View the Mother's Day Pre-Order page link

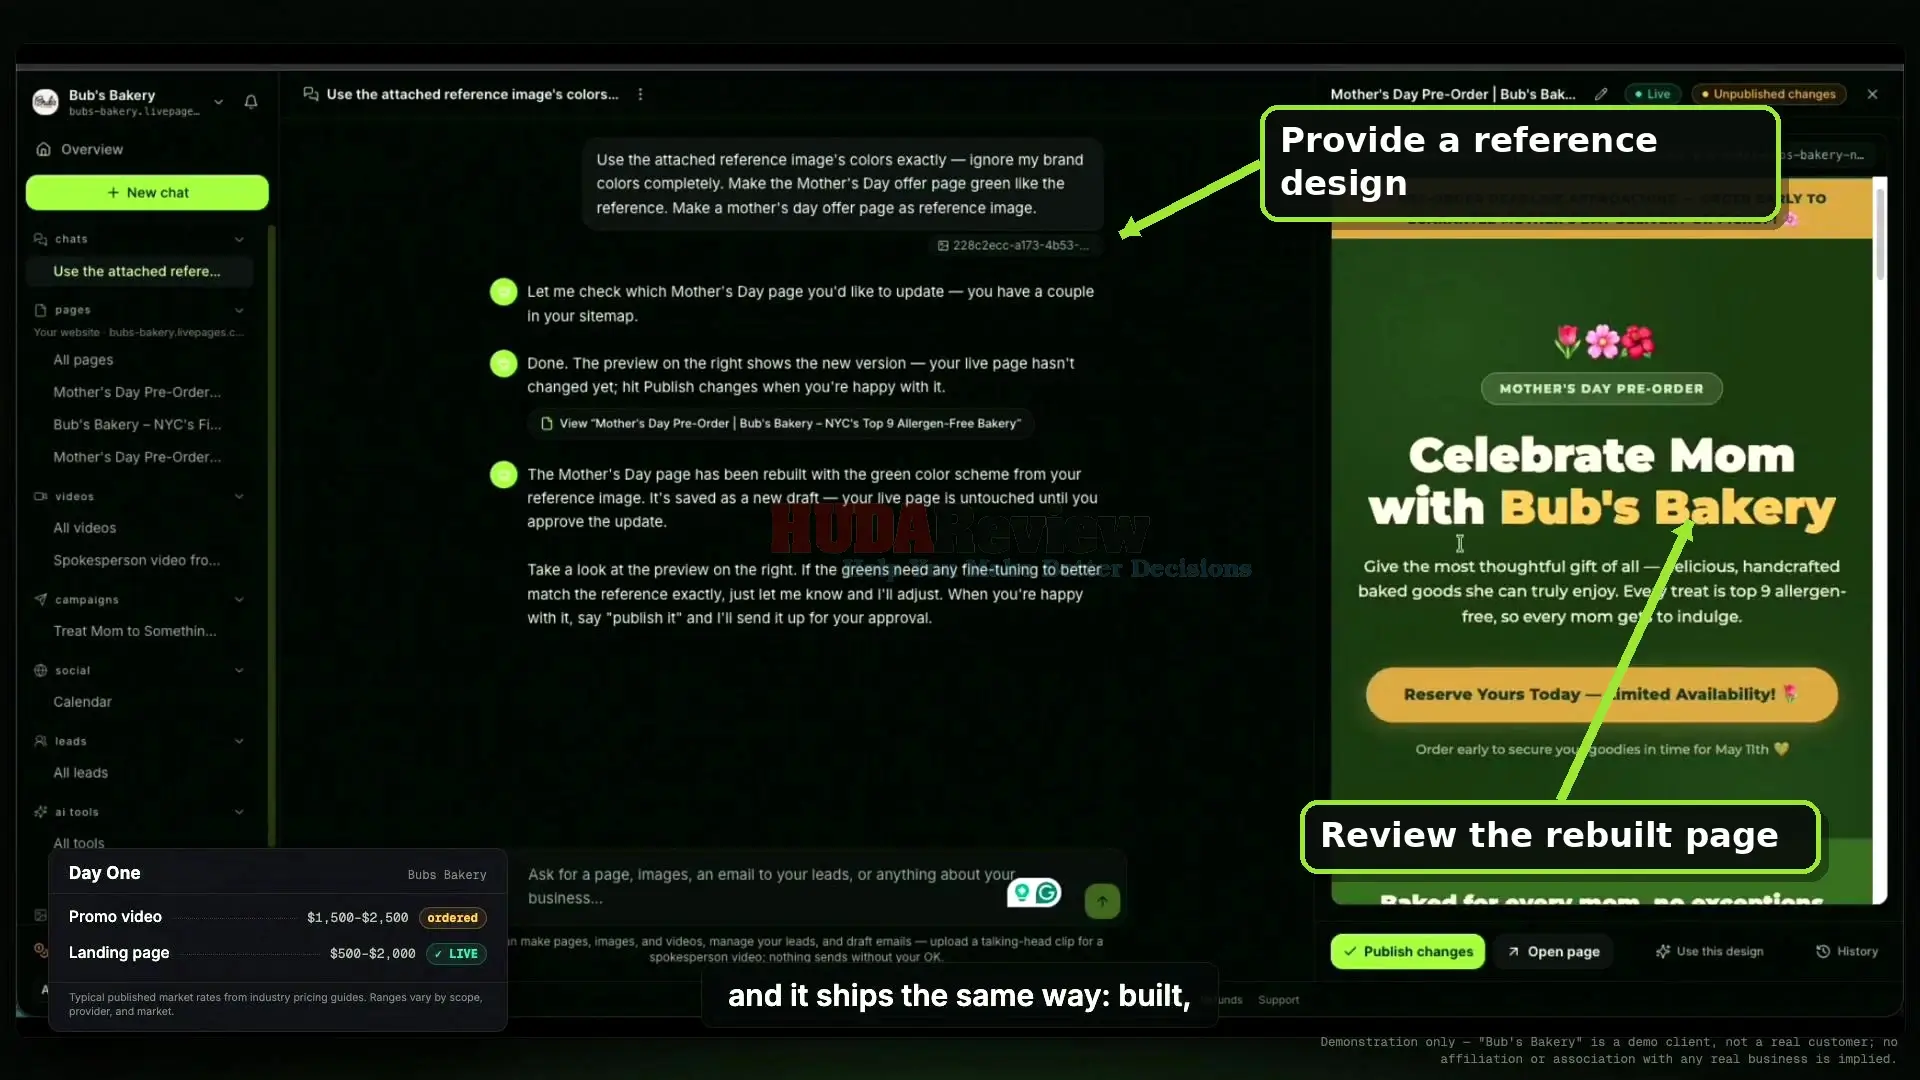click(781, 424)
